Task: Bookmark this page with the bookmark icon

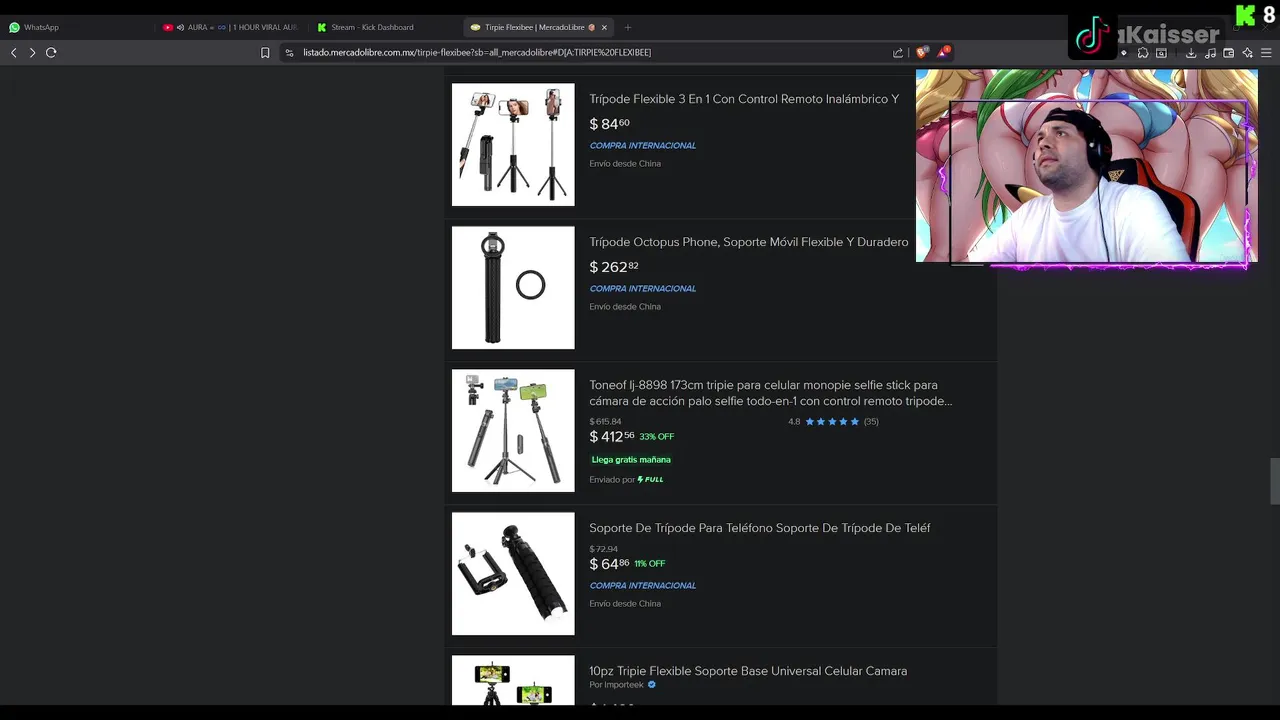Action: point(265,53)
